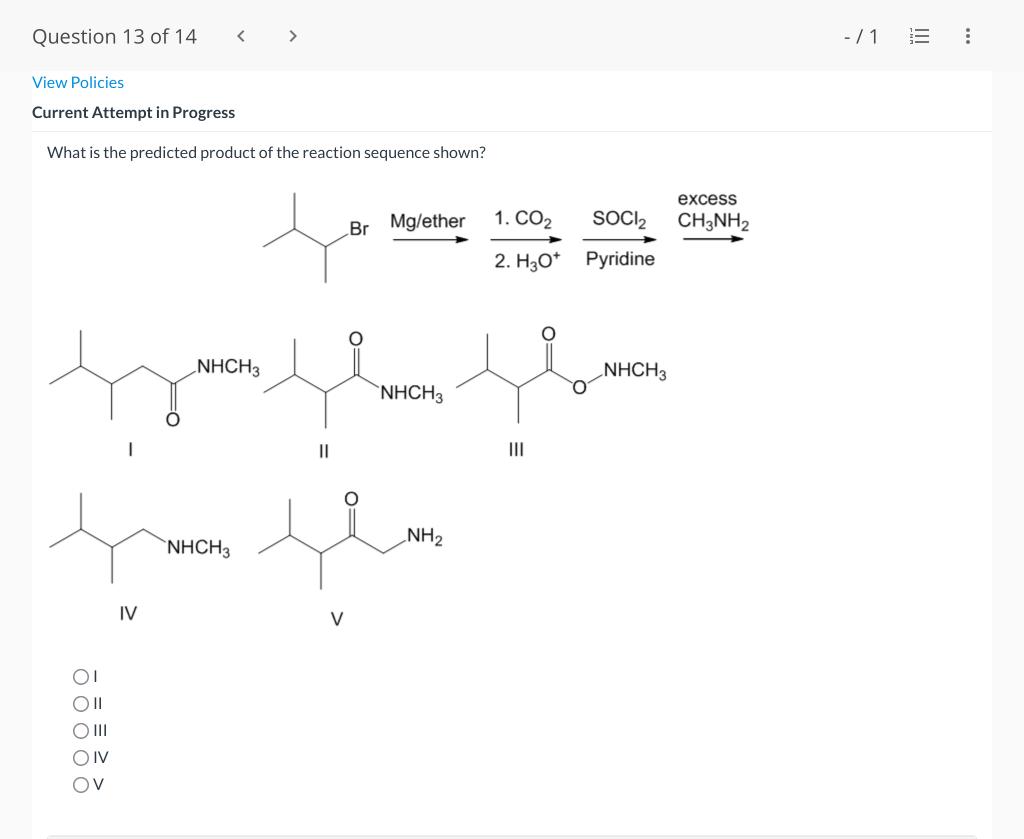This screenshot has height=839, width=1024.
Task: Go back using the left chevron arrow
Action: click(x=240, y=36)
